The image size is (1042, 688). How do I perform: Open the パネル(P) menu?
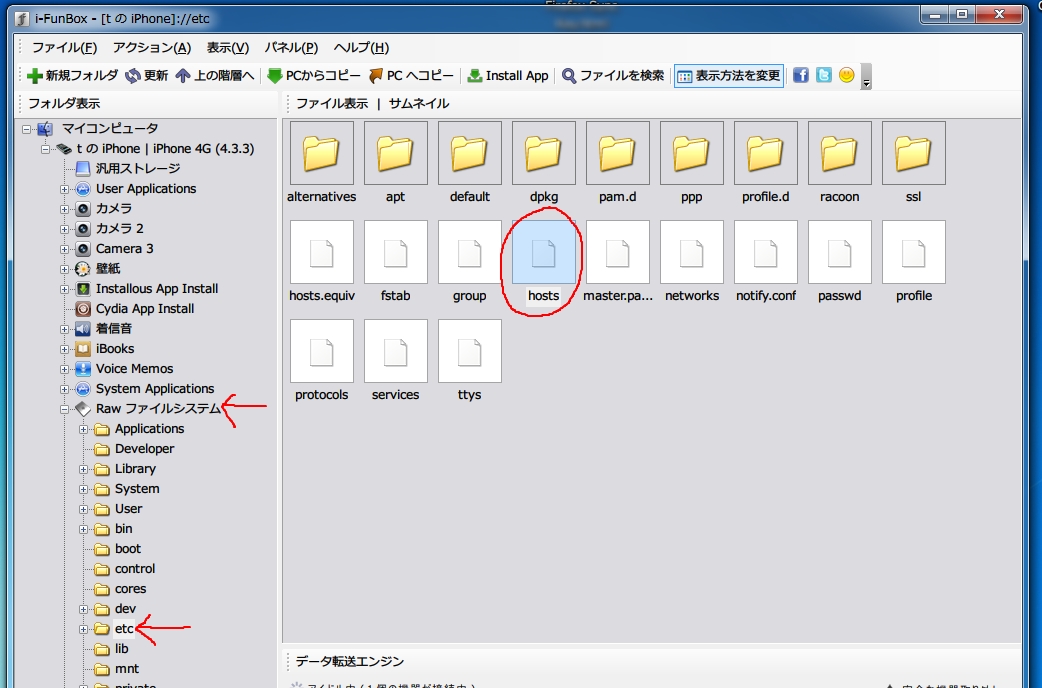tap(291, 48)
